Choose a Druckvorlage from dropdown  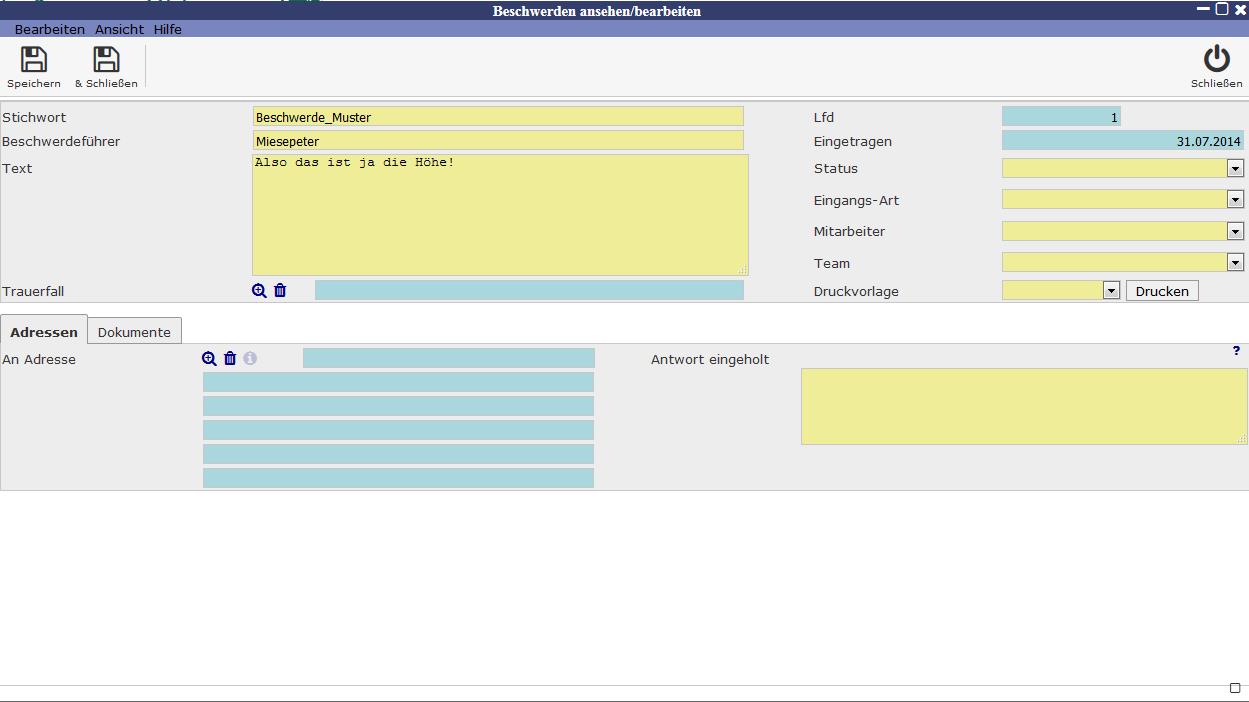coord(1110,291)
